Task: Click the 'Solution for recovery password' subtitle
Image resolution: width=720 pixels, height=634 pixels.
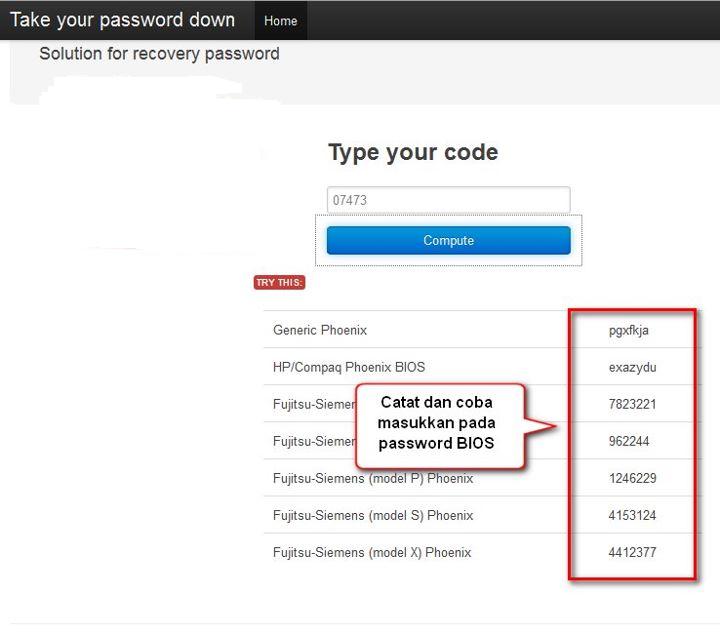Action: click(159, 54)
